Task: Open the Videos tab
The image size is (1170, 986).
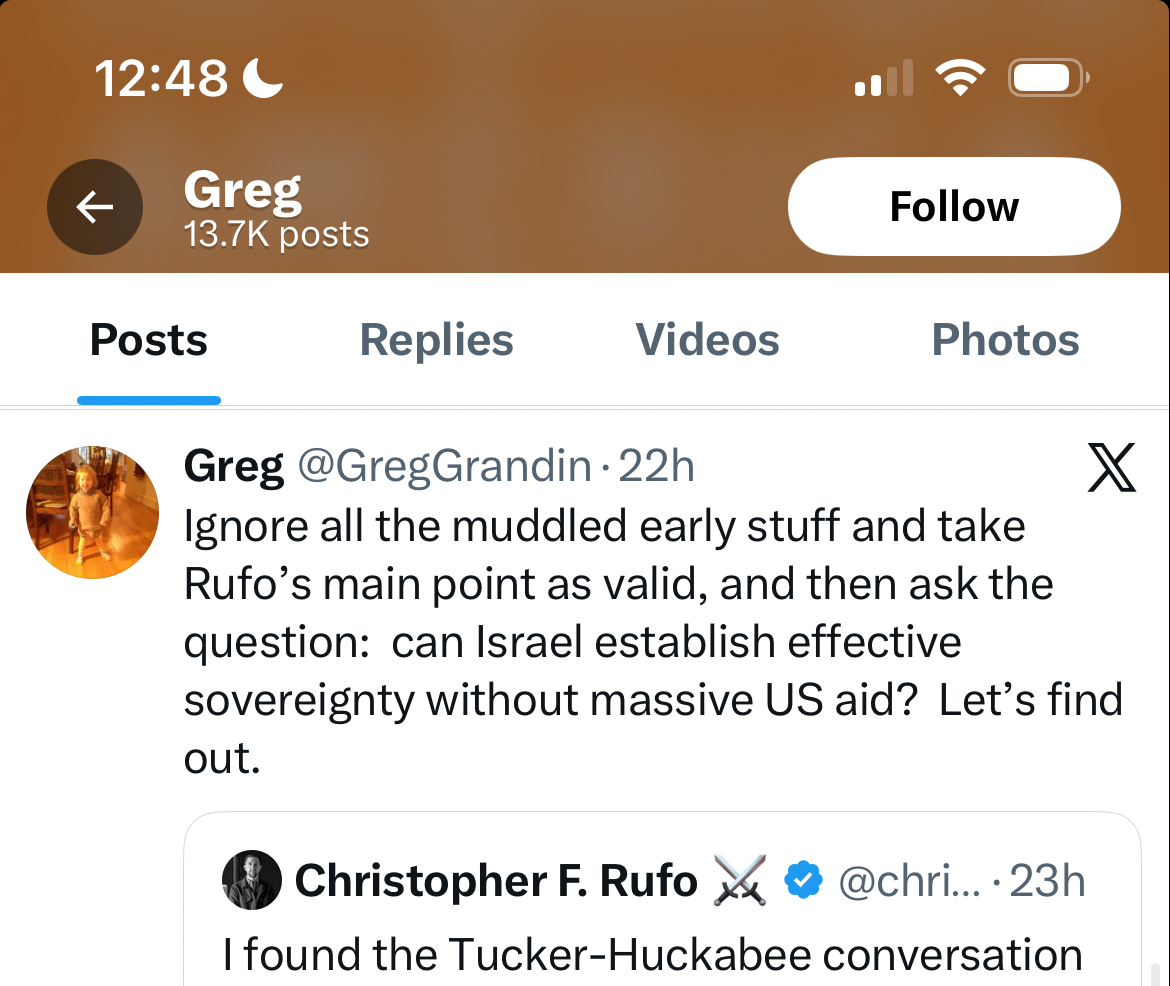Action: (707, 340)
